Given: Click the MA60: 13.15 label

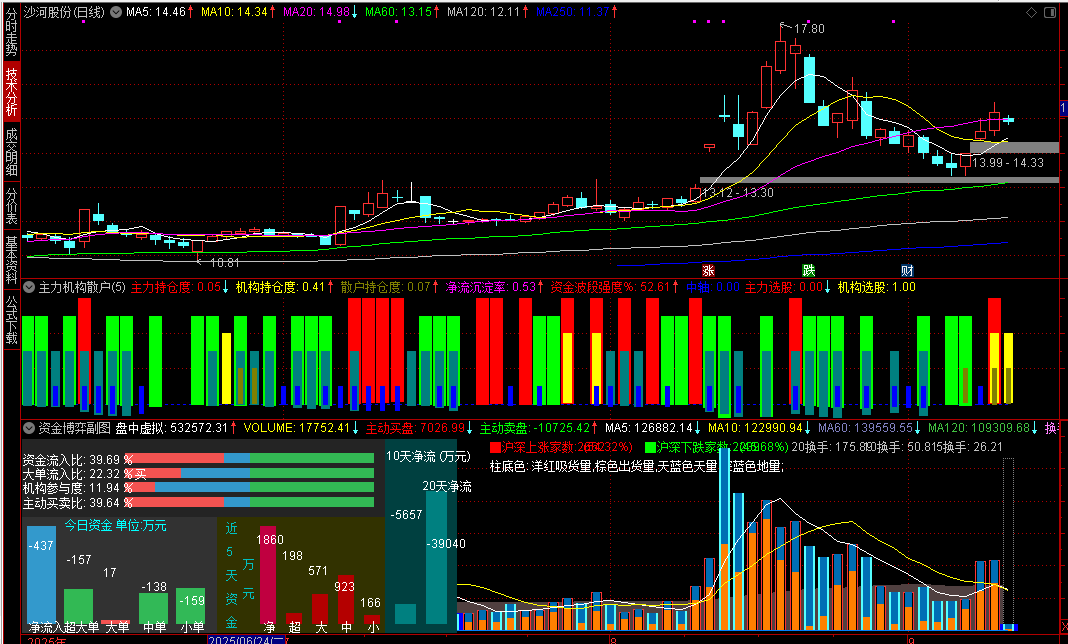Looking at the screenshot, I should click(x=398, y=12).
